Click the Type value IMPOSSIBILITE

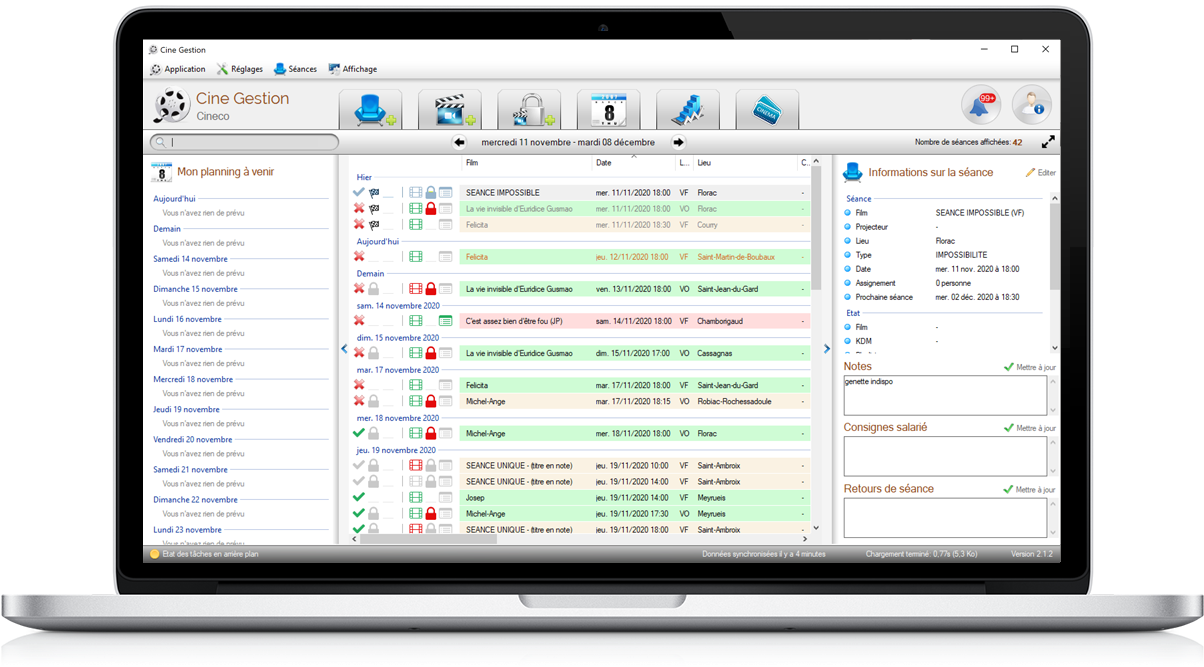962,255
